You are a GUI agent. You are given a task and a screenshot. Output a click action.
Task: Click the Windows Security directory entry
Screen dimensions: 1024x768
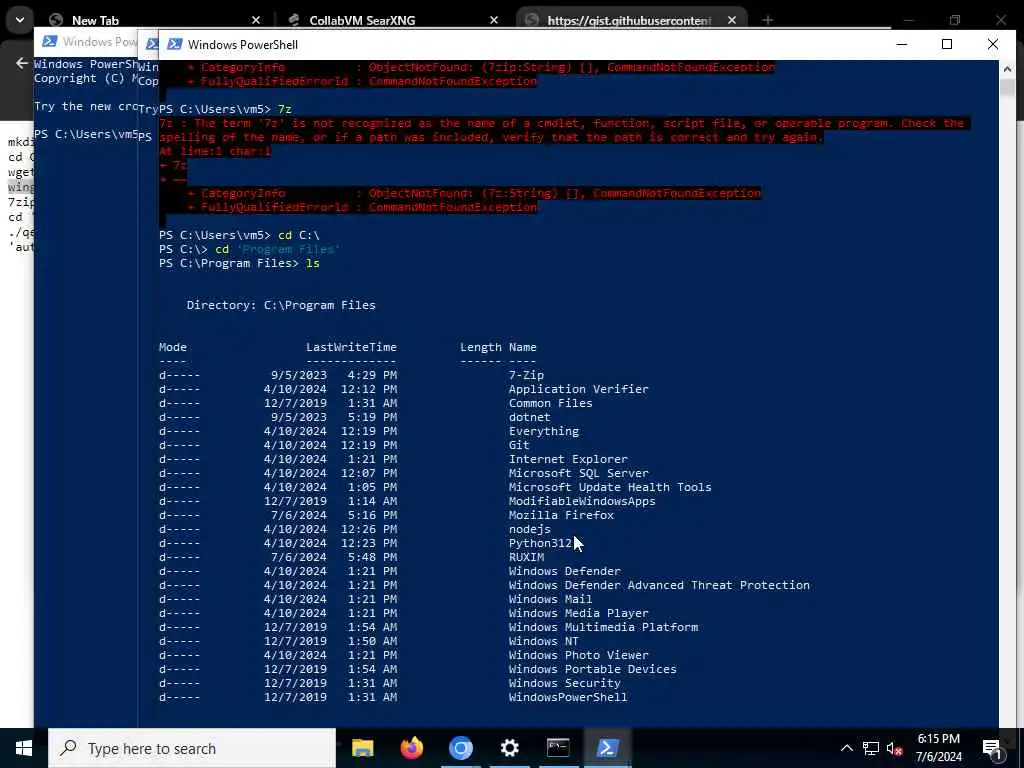click(x=565, y=683)
